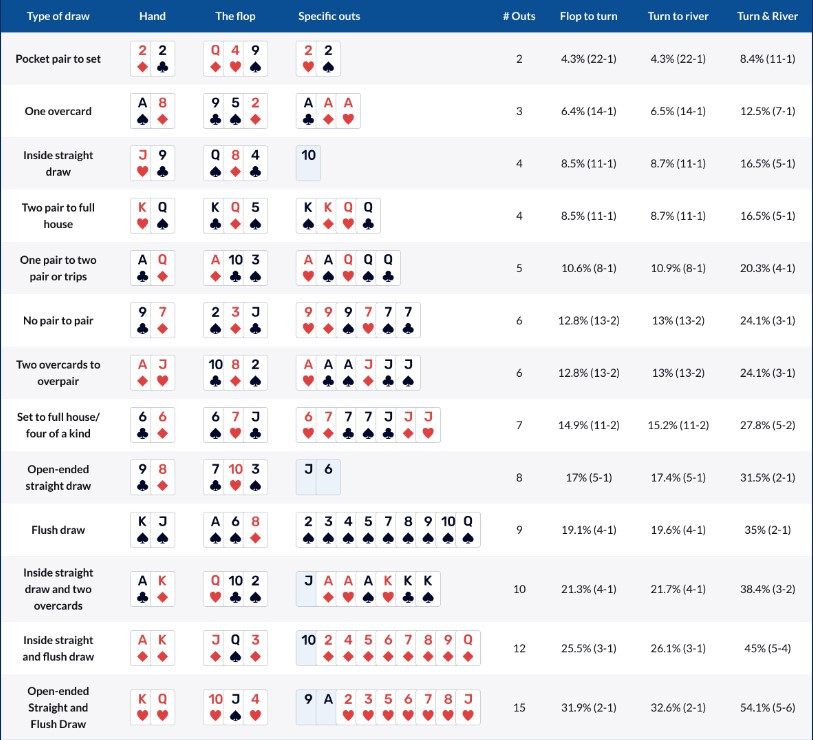Click the Queen card in the Pocket pair flop
This screenshot has height=740, width=813.
(215, 59)
